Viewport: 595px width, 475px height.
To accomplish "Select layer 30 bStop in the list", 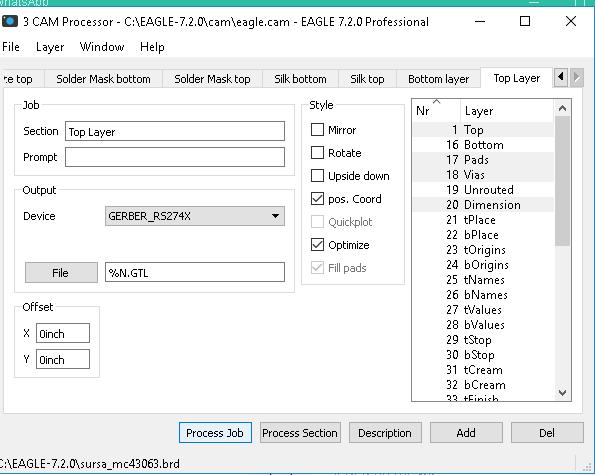I will pos(483,355).
